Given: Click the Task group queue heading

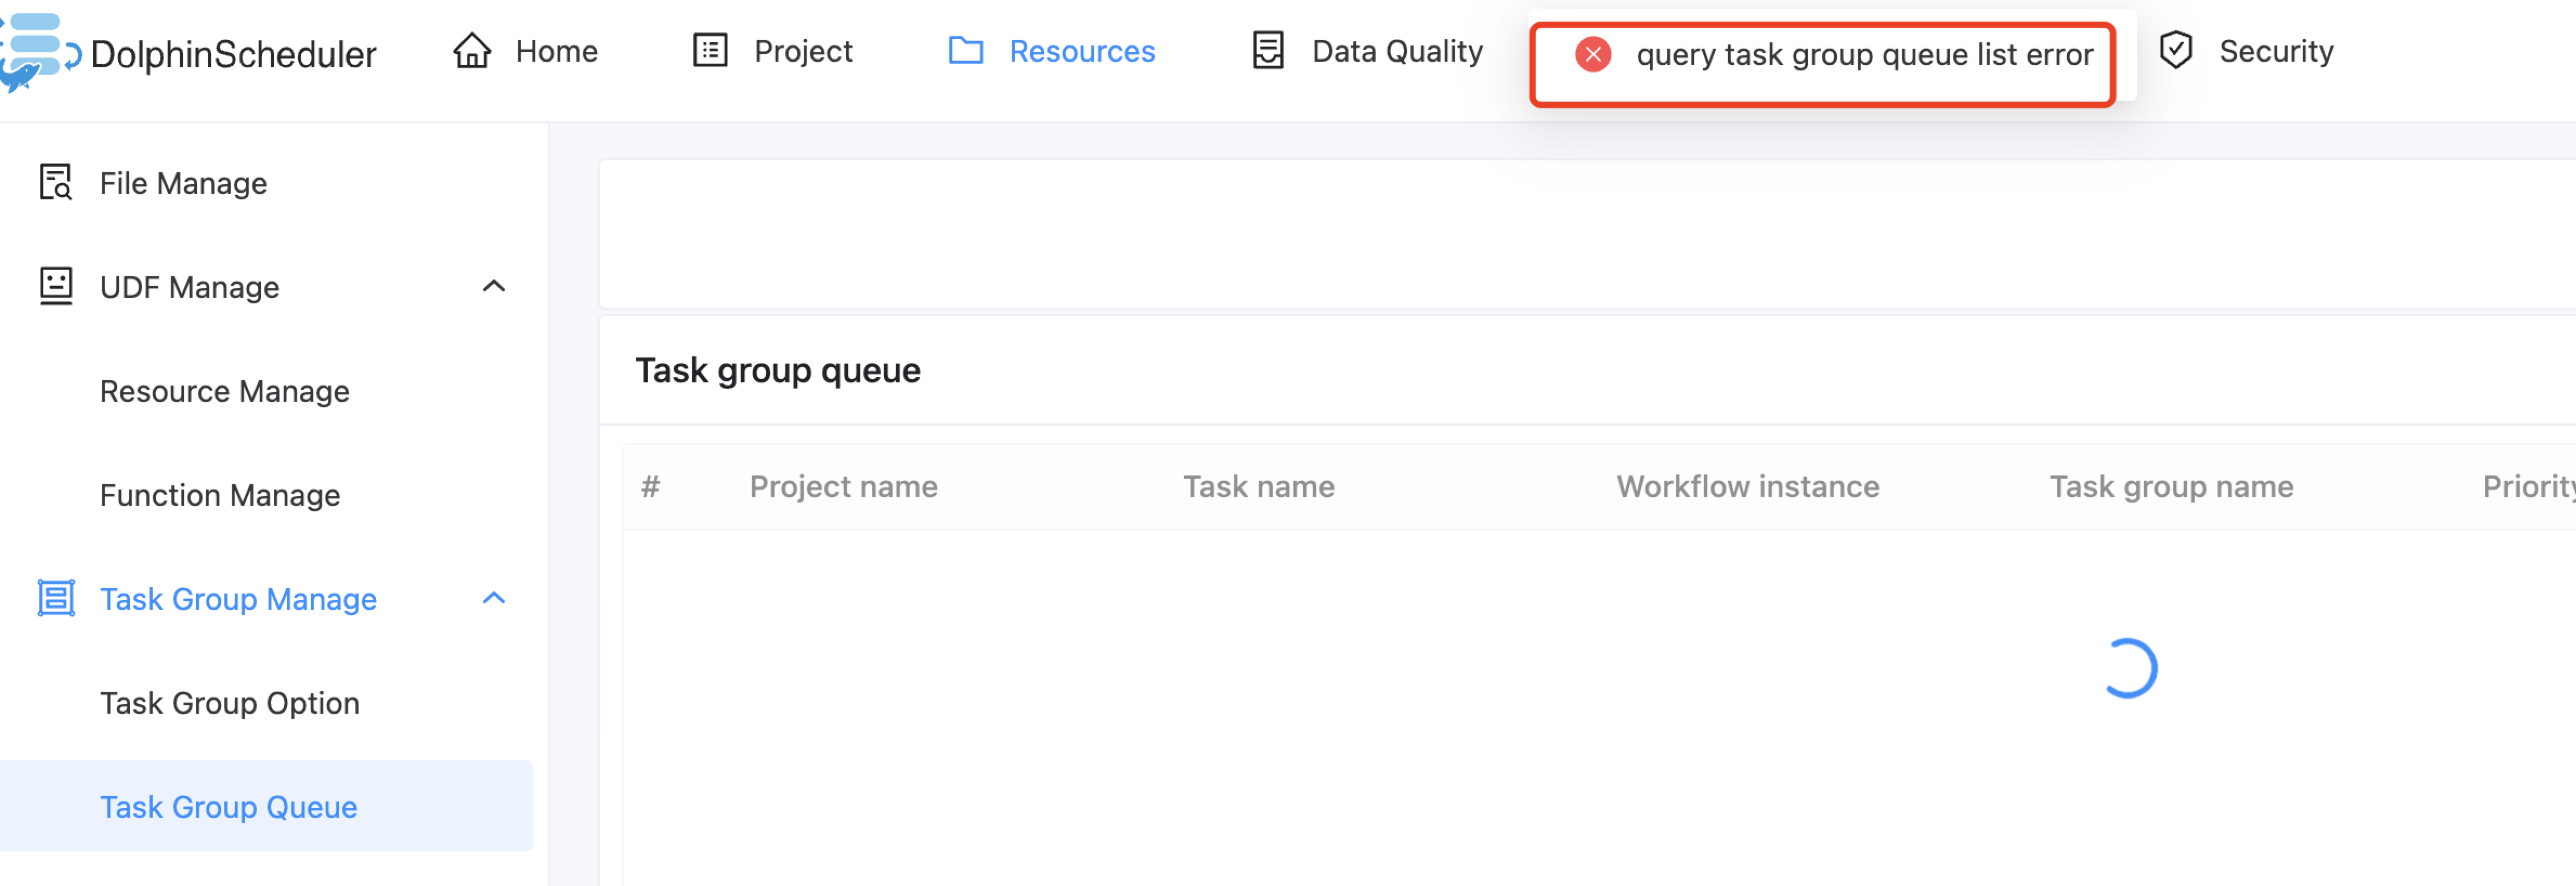Looking at the screenshot, I should click(778, 371).
